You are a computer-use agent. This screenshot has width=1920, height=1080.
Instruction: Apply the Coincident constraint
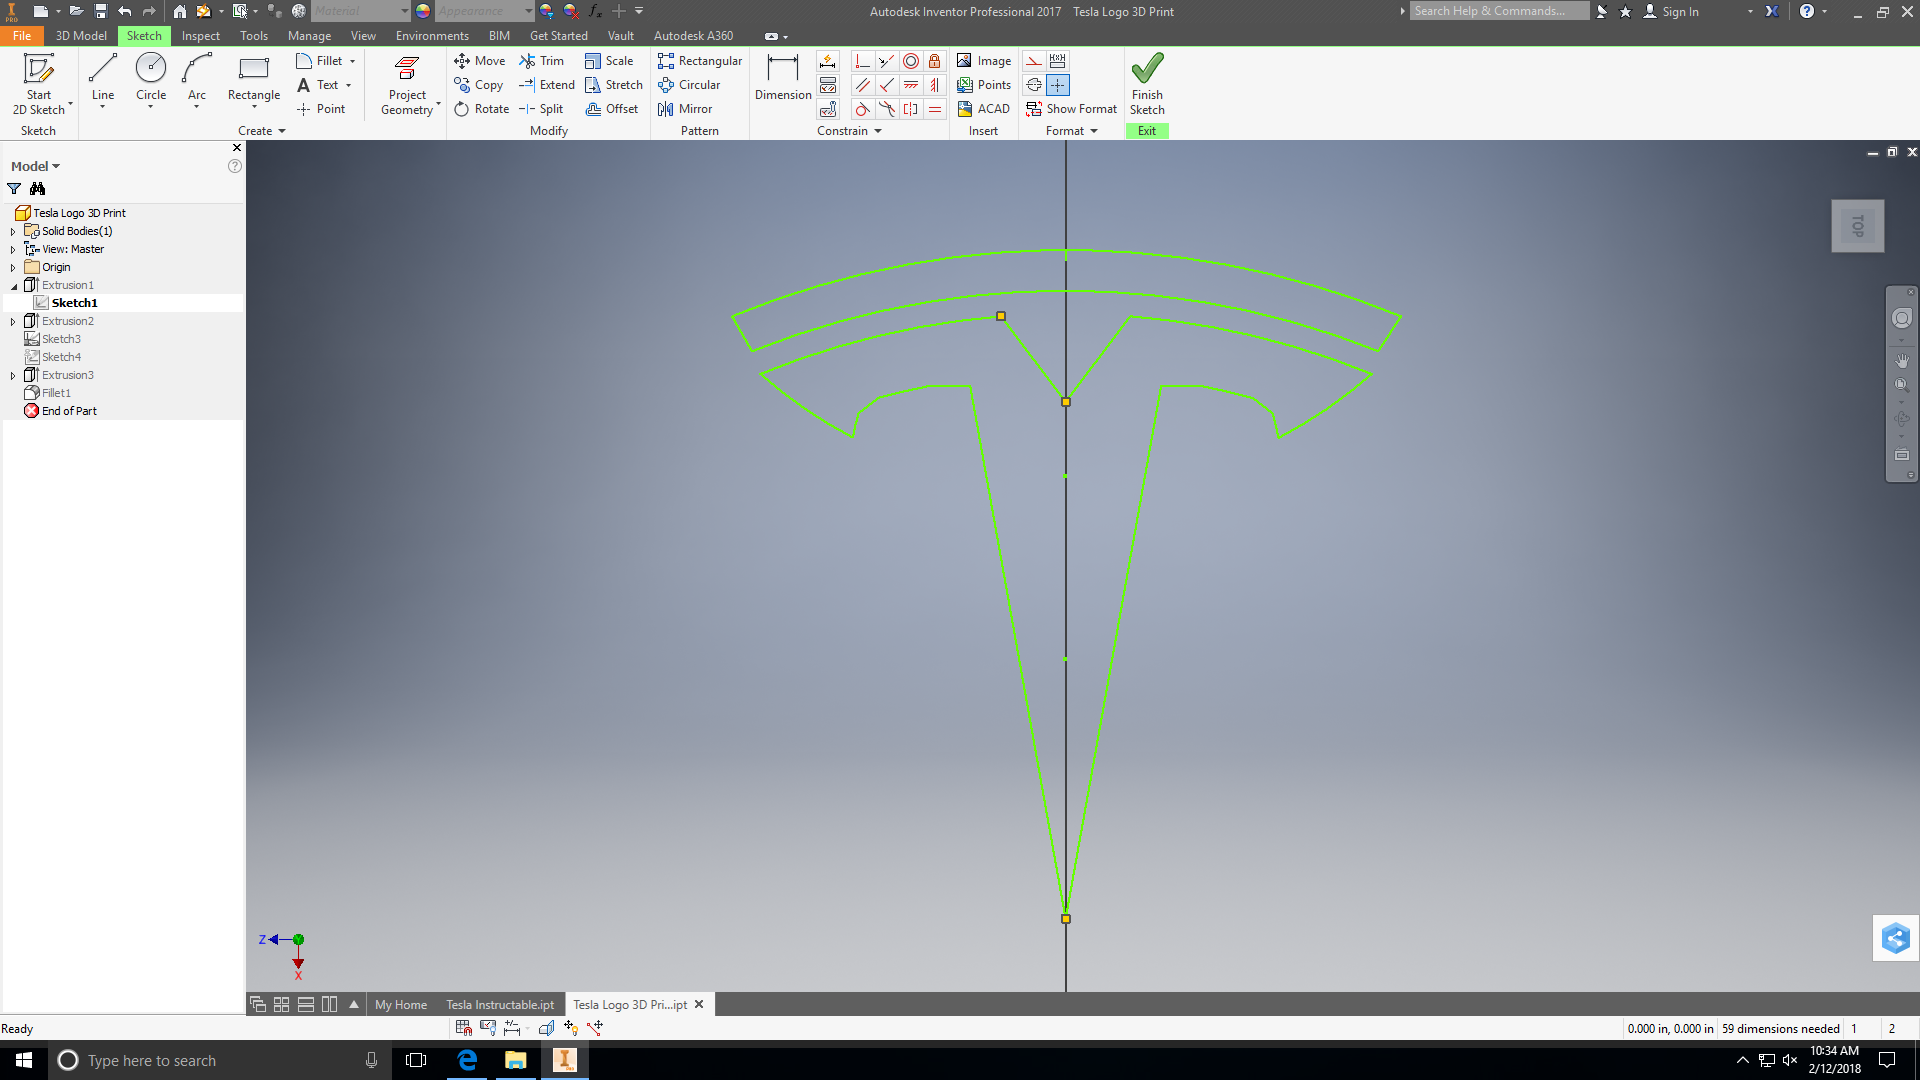pyautogui.click(x=863, y=61)
